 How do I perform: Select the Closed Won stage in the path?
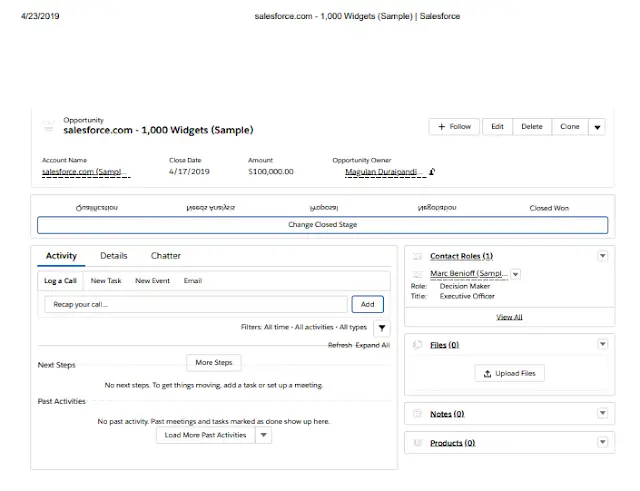(549, 208)
